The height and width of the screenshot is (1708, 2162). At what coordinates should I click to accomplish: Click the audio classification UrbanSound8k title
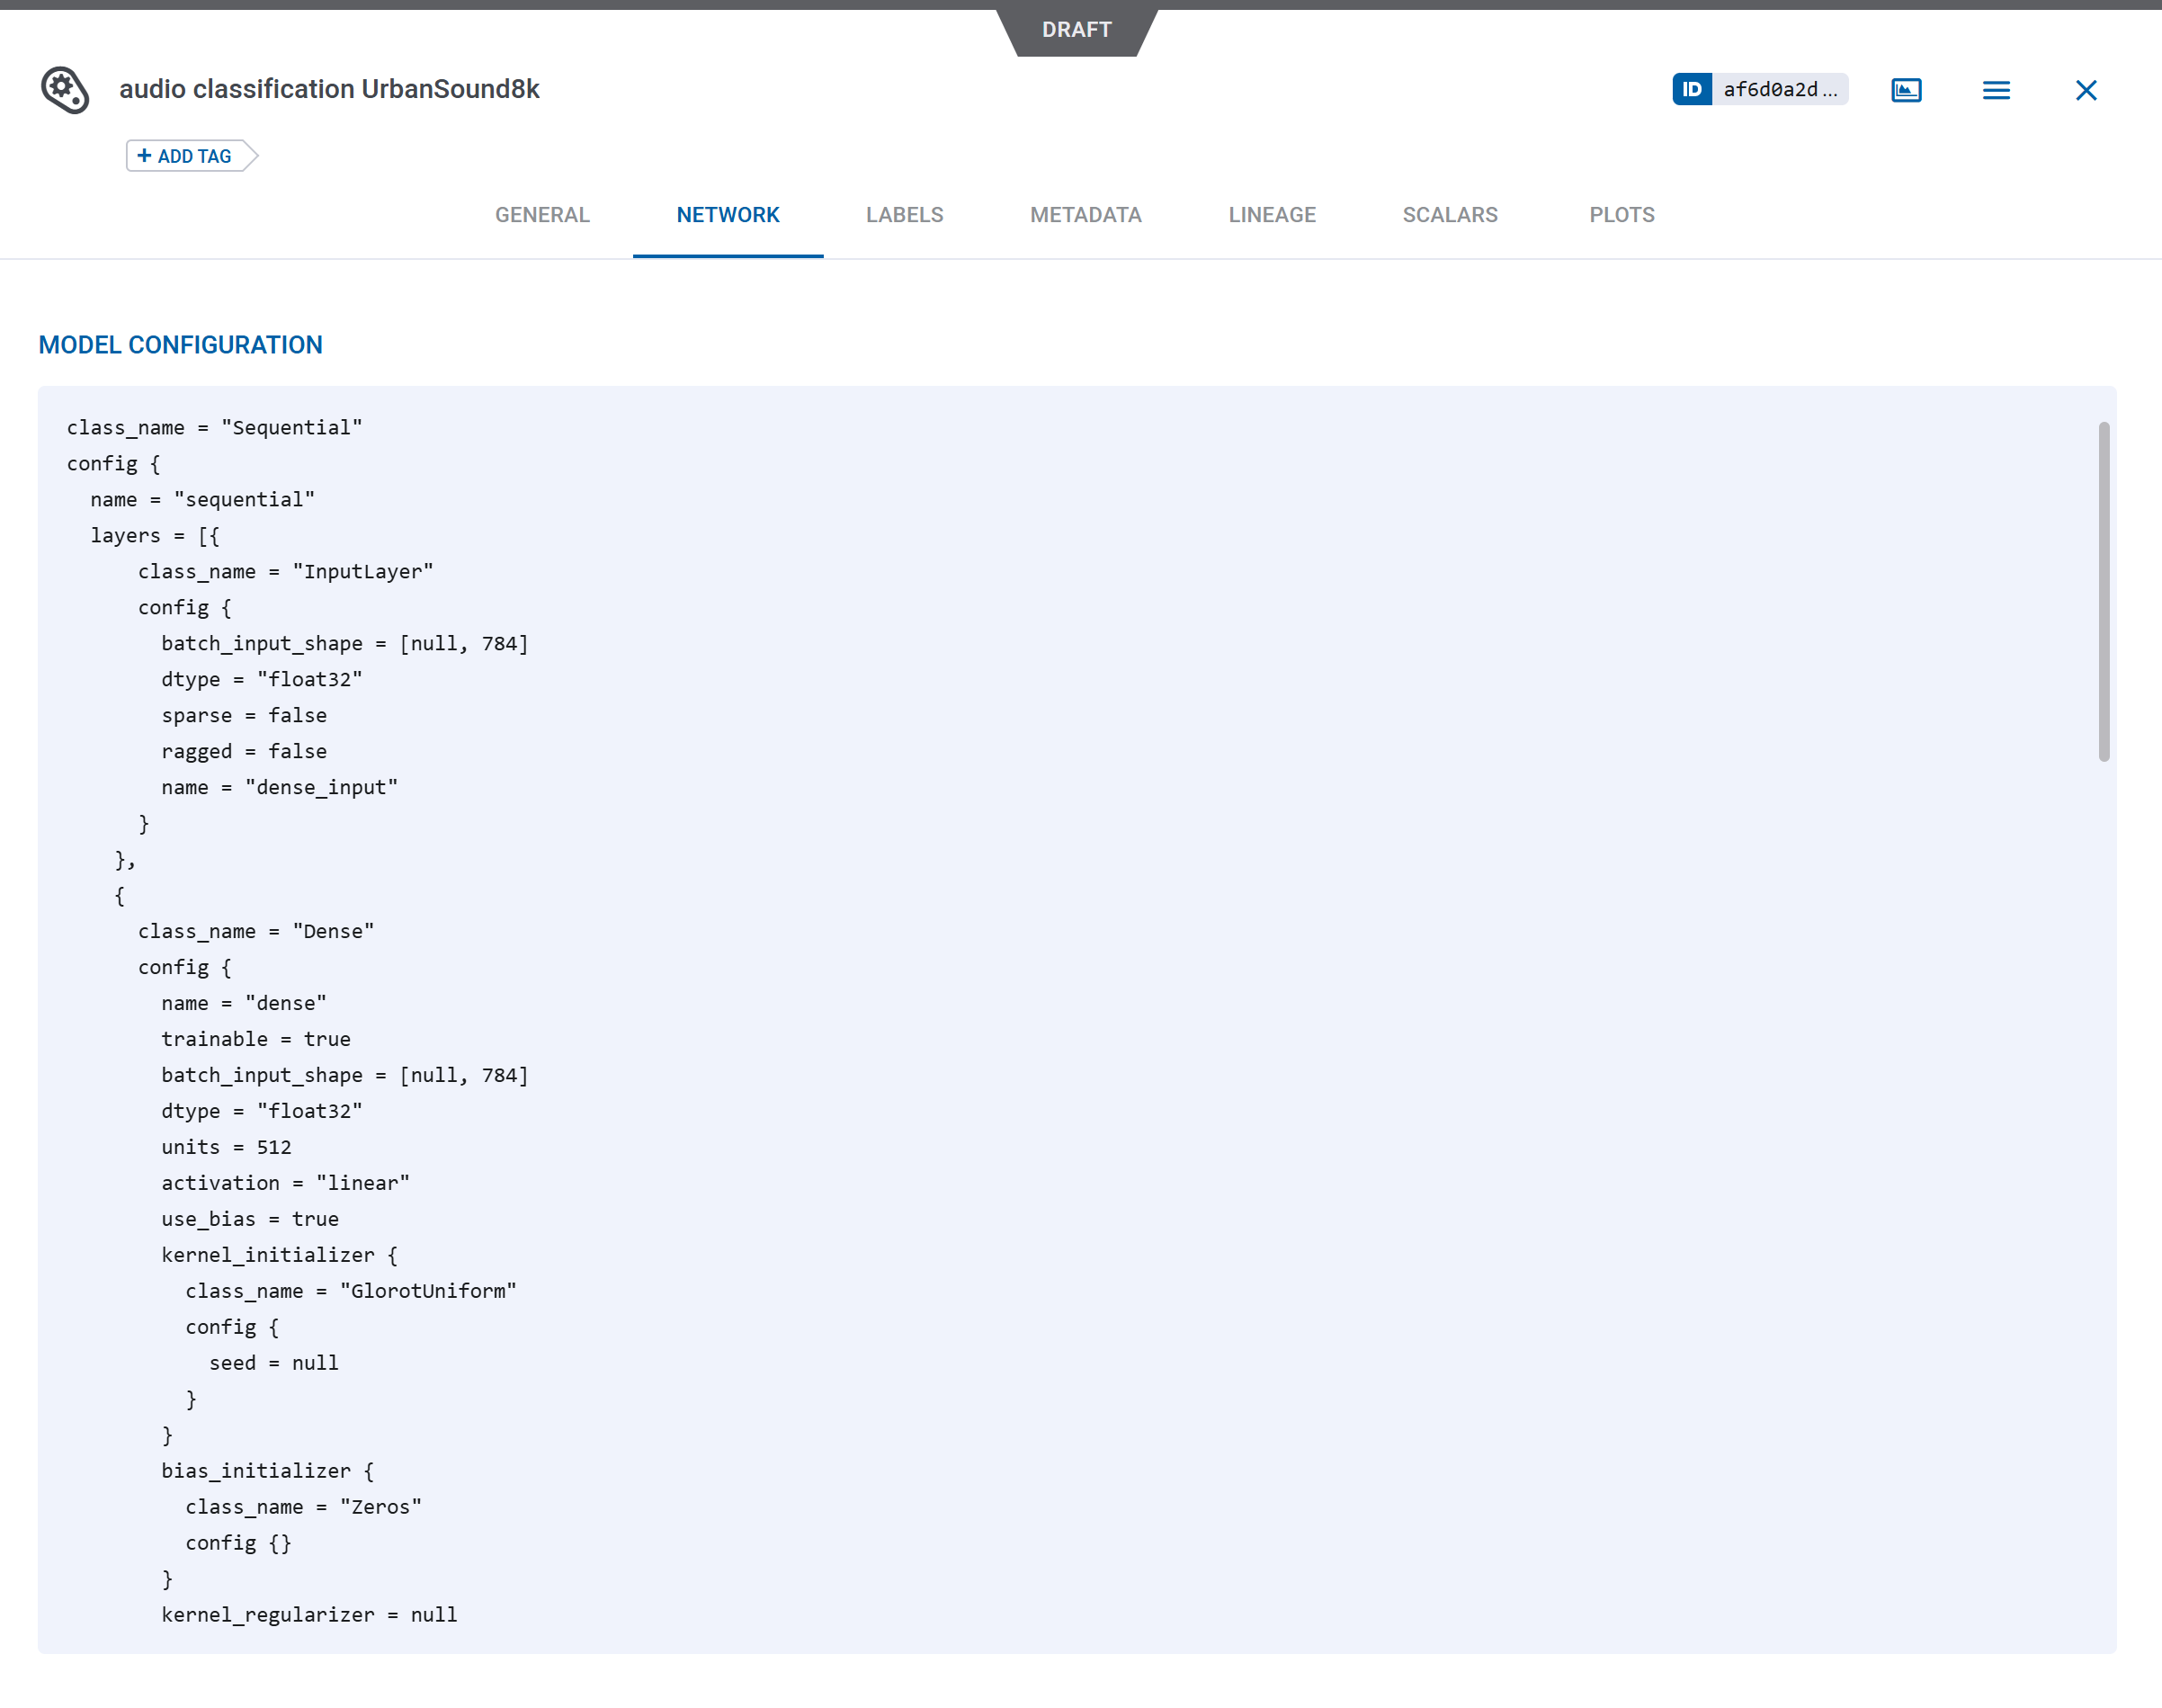click(x=330, y=89)
